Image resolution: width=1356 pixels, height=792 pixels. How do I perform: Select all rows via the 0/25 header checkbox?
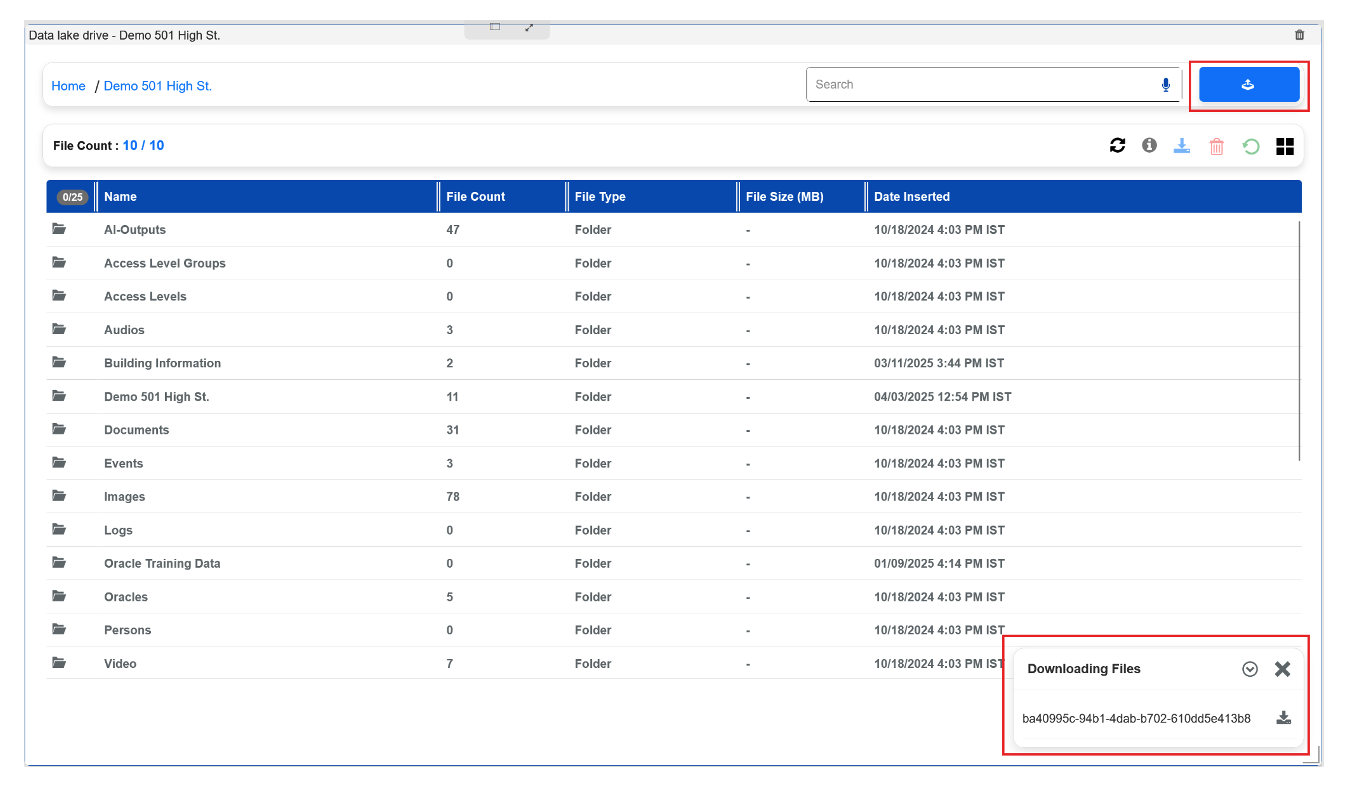pyautogui.click(x=71, y=196)
